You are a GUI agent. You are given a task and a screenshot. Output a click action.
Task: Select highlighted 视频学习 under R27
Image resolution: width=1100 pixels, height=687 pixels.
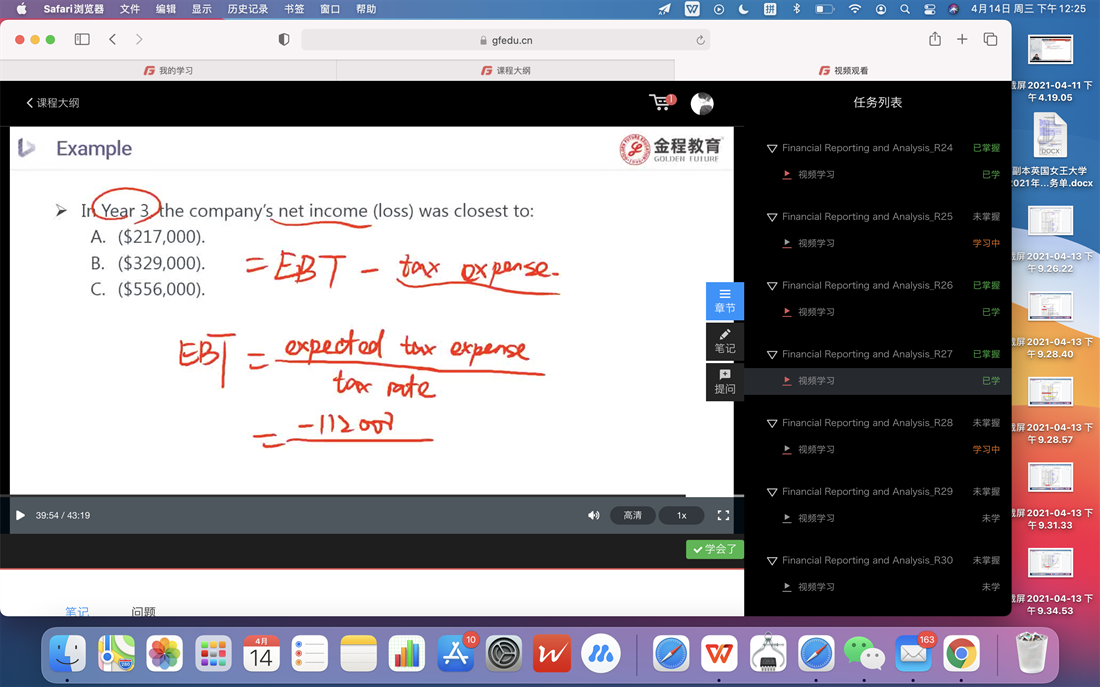[x=878, y=380]
